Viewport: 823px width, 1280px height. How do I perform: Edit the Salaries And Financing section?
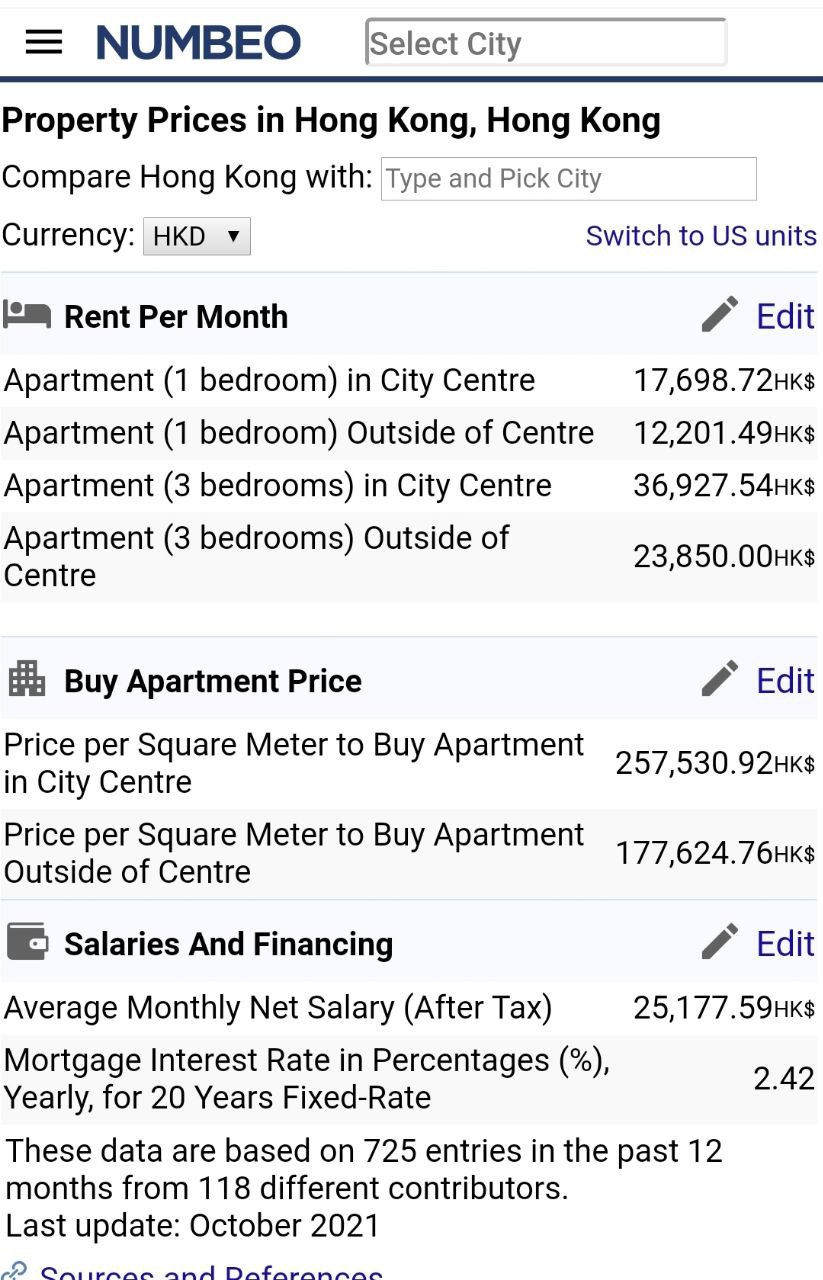(x=785, y=943)
